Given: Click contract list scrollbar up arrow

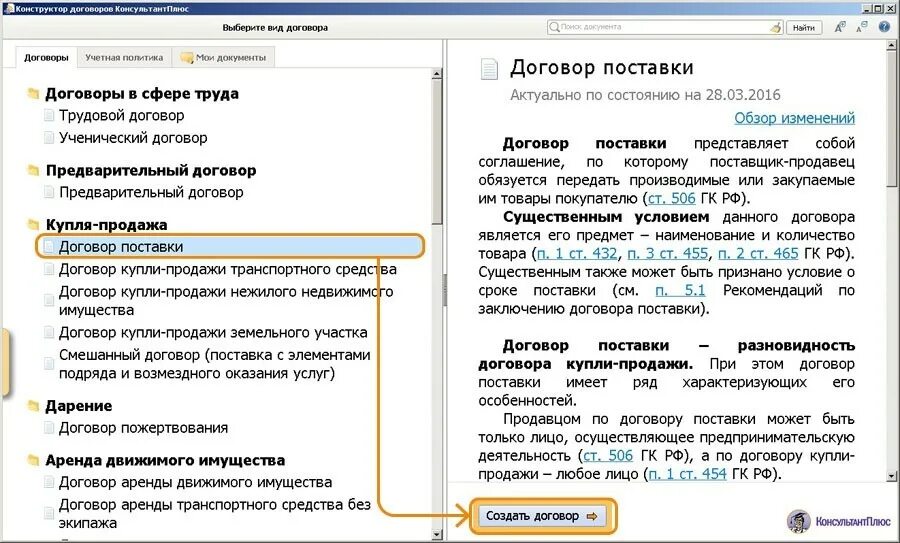Looking at the screenshot, I should tap(437, 74).
